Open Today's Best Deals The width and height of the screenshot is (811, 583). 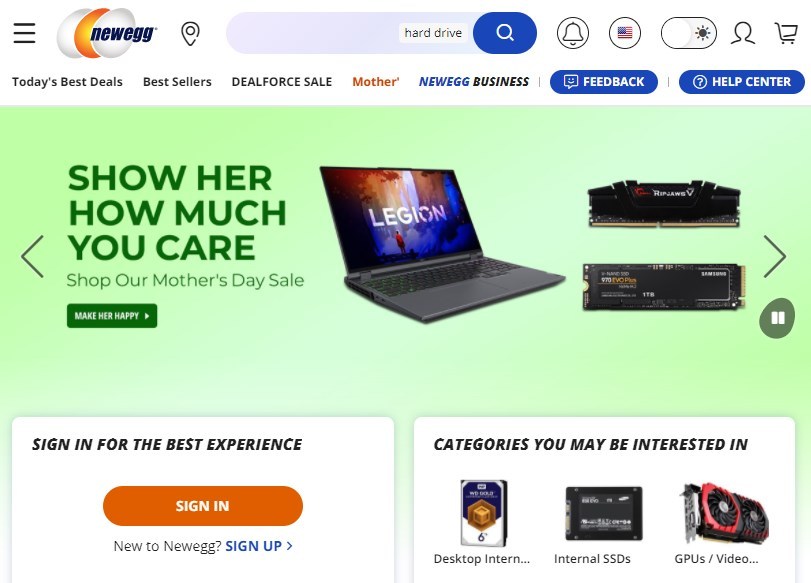coord(67,82)
